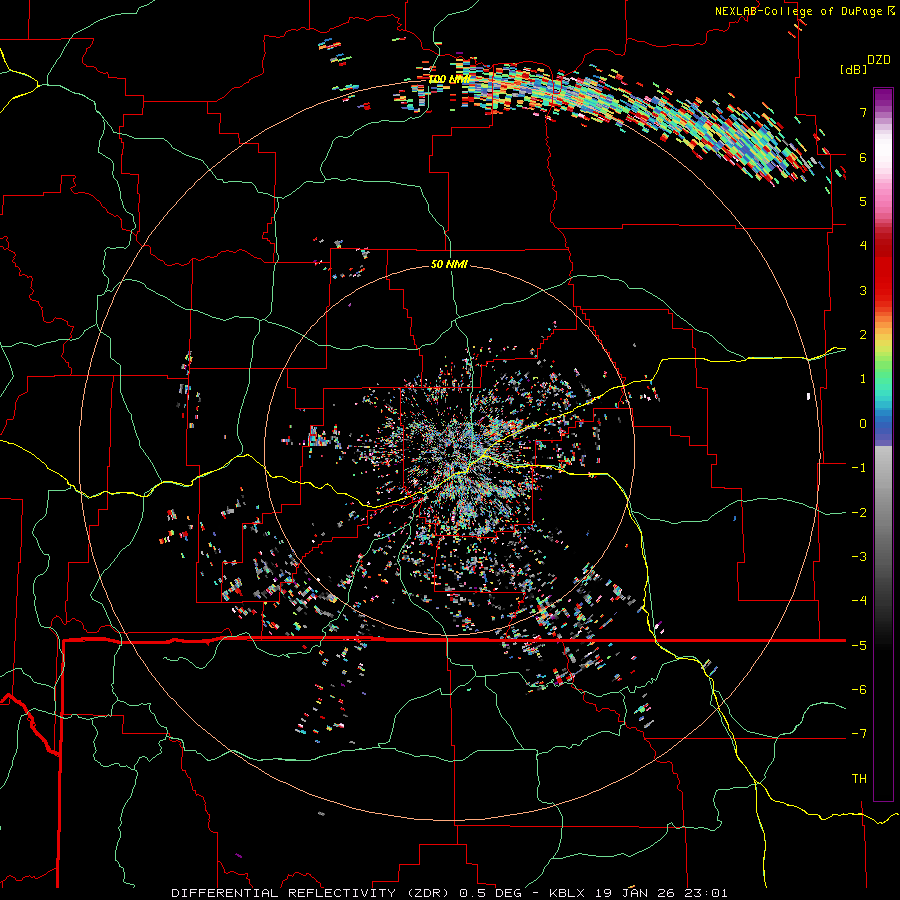900x900 pixels.
Task: Select the 5 value on the dB scale
Action: click(863, 201)
